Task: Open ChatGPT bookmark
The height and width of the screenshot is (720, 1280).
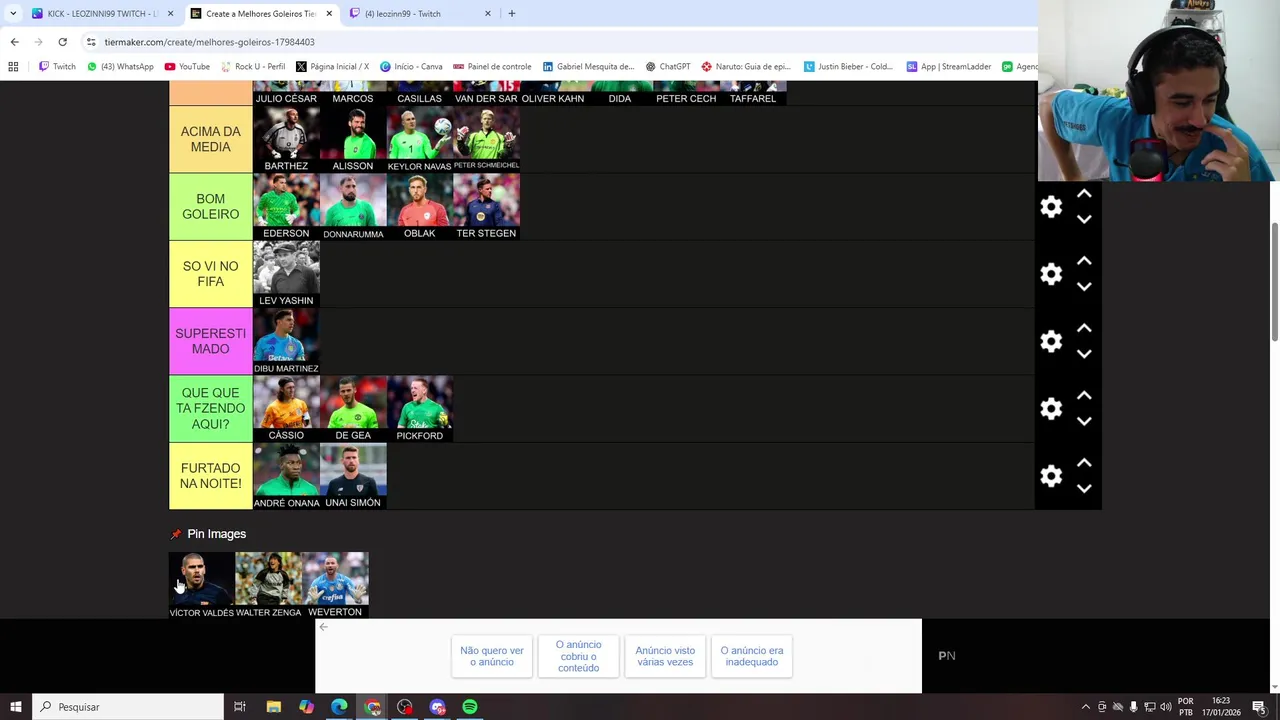Action: pos(668,67)
